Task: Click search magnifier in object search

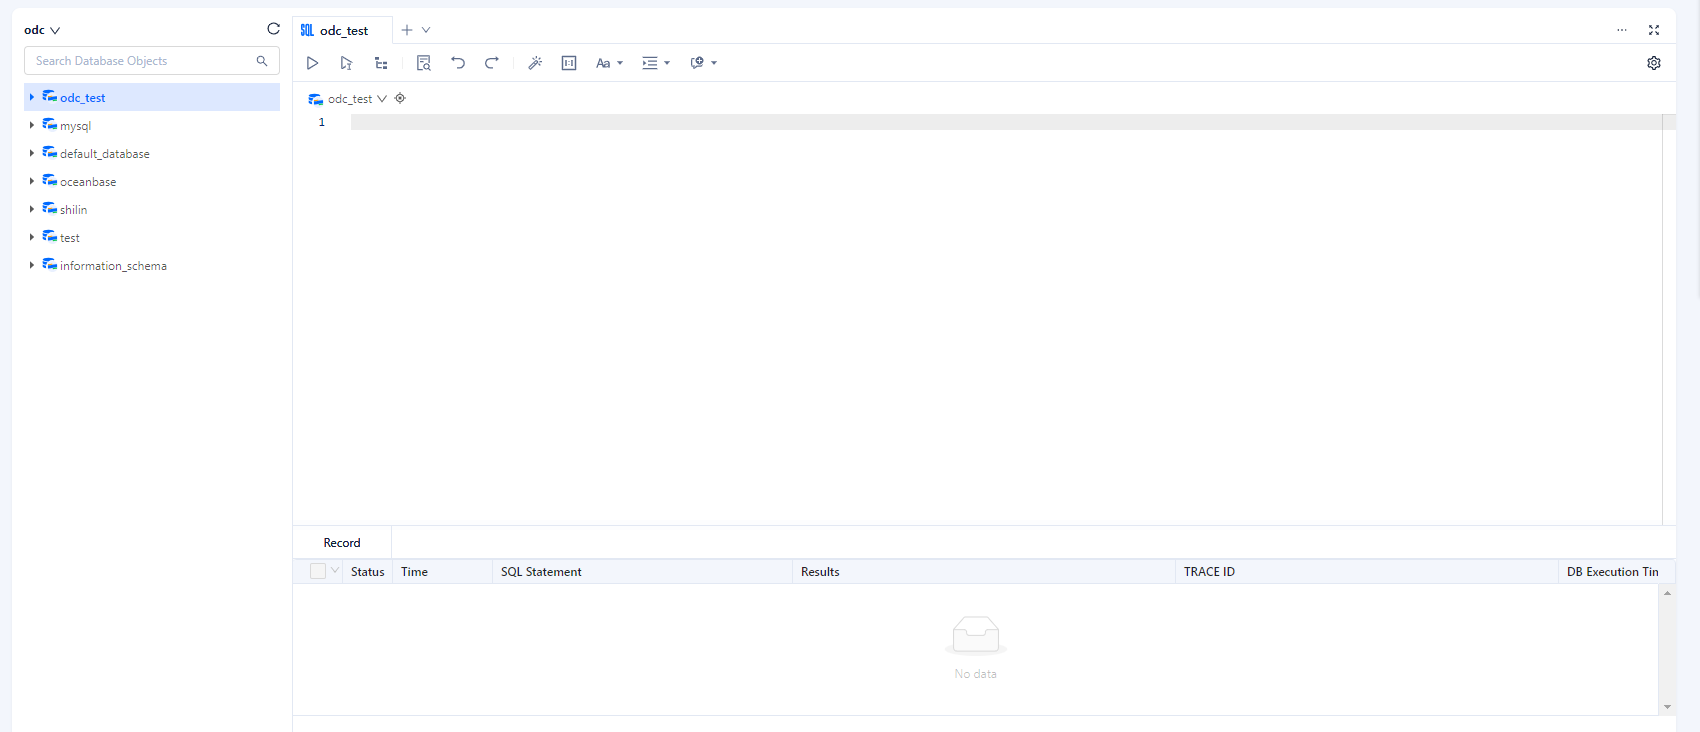Action: tap(262, 61)
